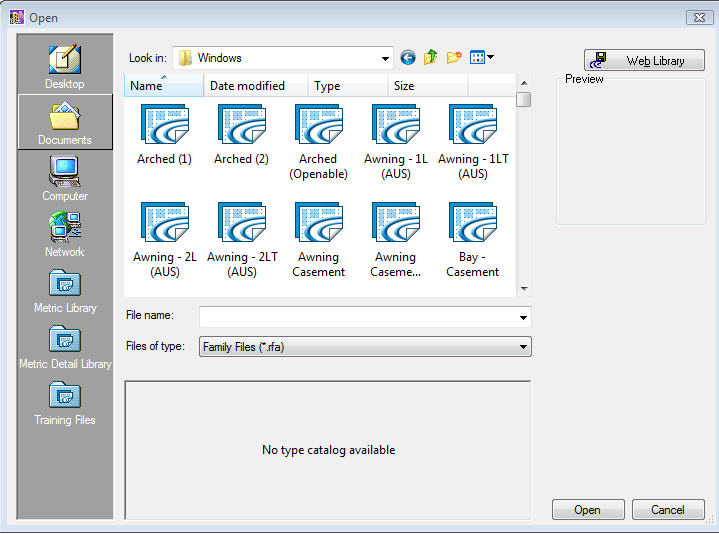Image resolution: width=719 pixels, height=534 pixels.
Task: Select the truncated Awning Caseme... file
Action: tap(395, 240)
